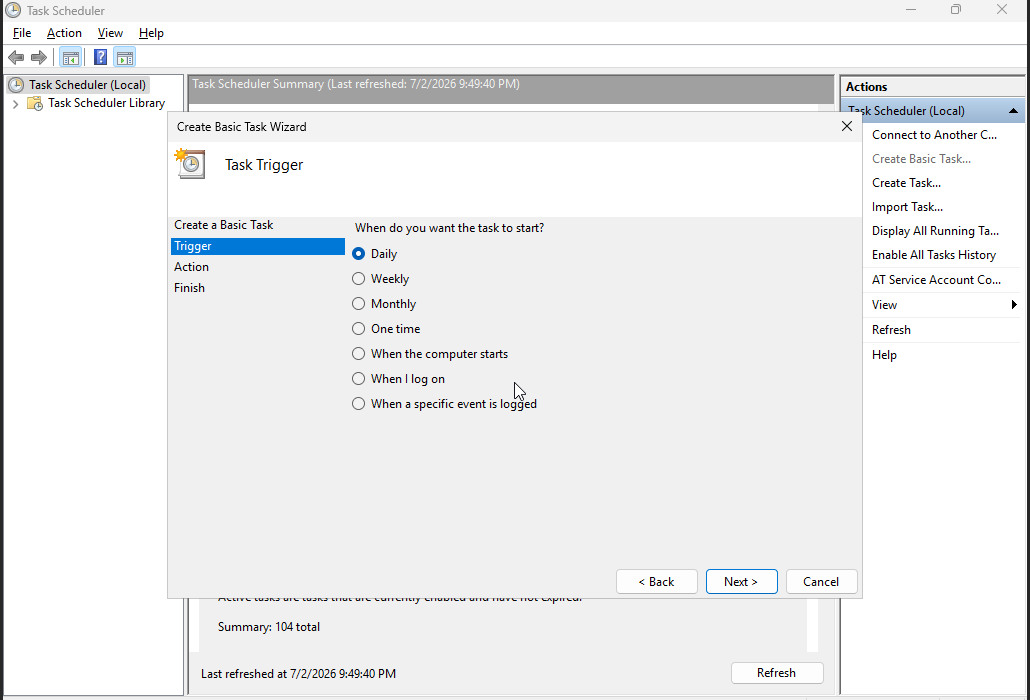Maximize the Task Scheduler window
Viewport: 1030px width, 700px height.
(x=956, y=10)
